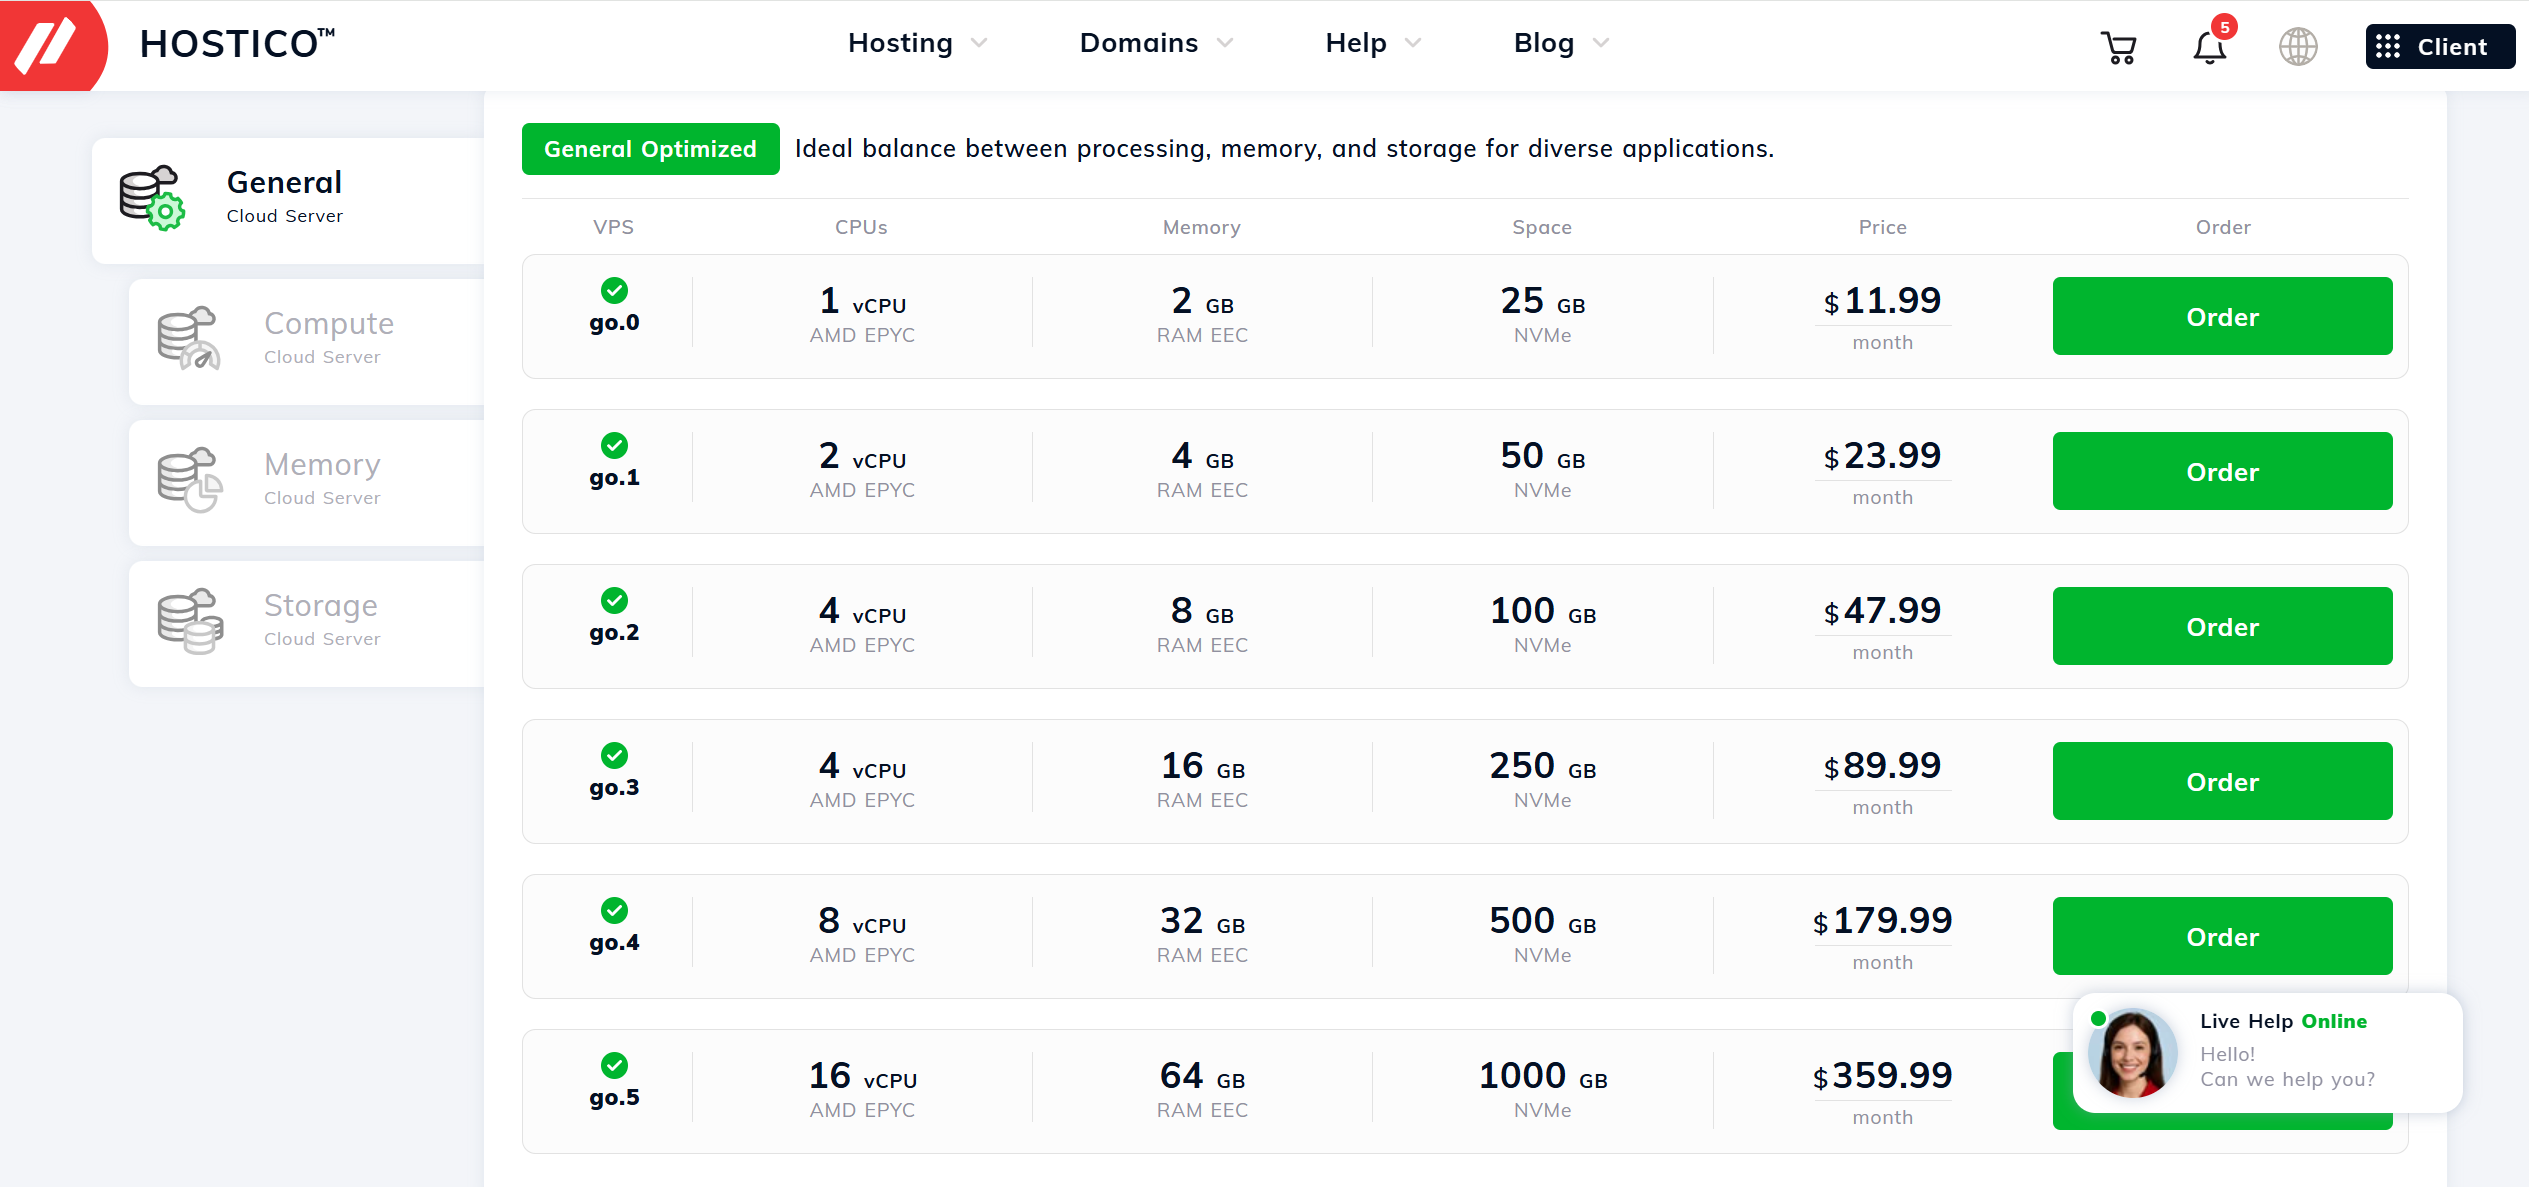
Task: Click the go.0 VPS name
Action: click(614, 323)
